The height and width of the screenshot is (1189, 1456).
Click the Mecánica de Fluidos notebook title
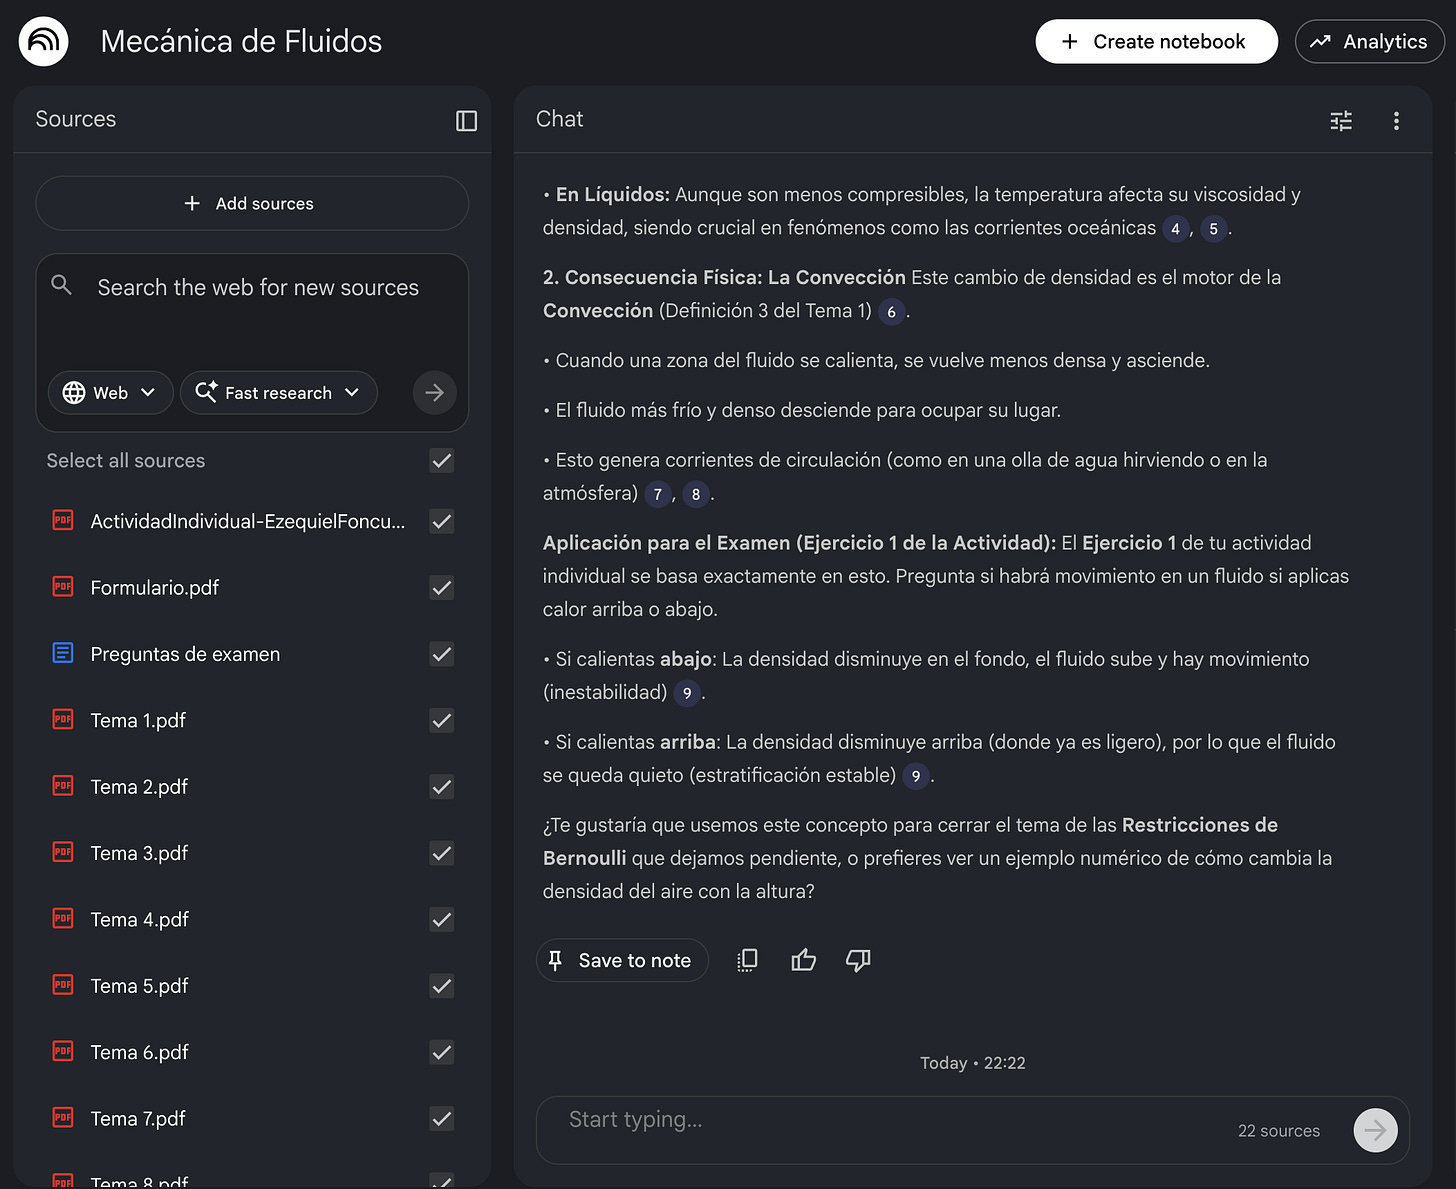point(241,41)
